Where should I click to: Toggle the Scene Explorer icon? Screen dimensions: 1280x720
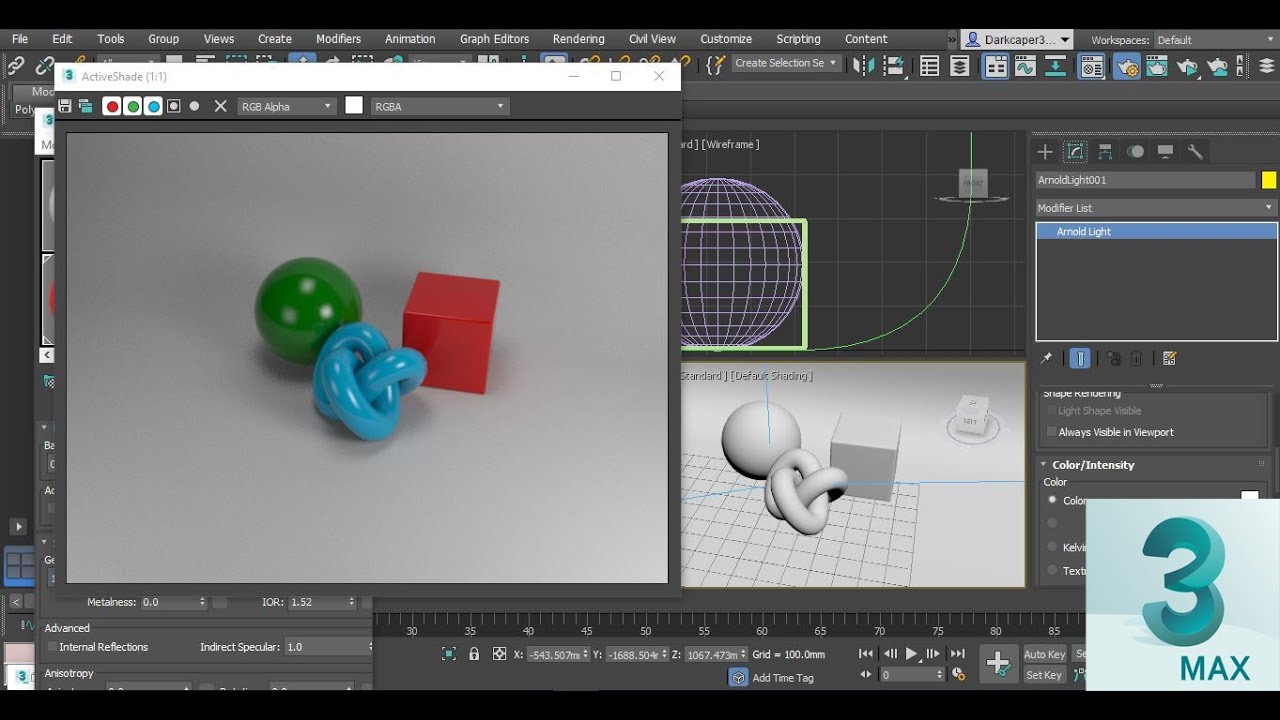930,66
